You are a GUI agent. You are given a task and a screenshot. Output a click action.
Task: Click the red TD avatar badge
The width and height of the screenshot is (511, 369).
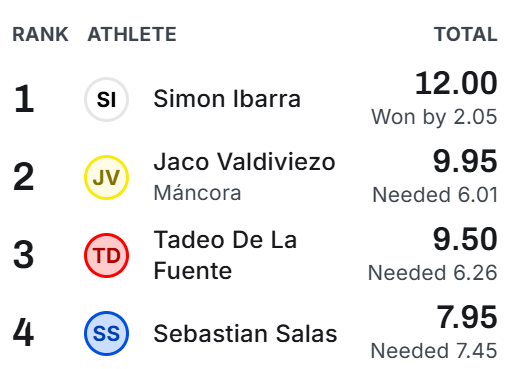(106, 255)
